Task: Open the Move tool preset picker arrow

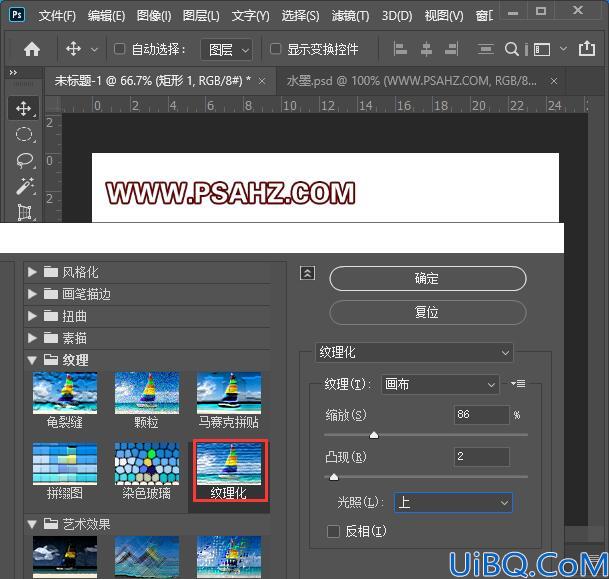Action: point(94,50)
